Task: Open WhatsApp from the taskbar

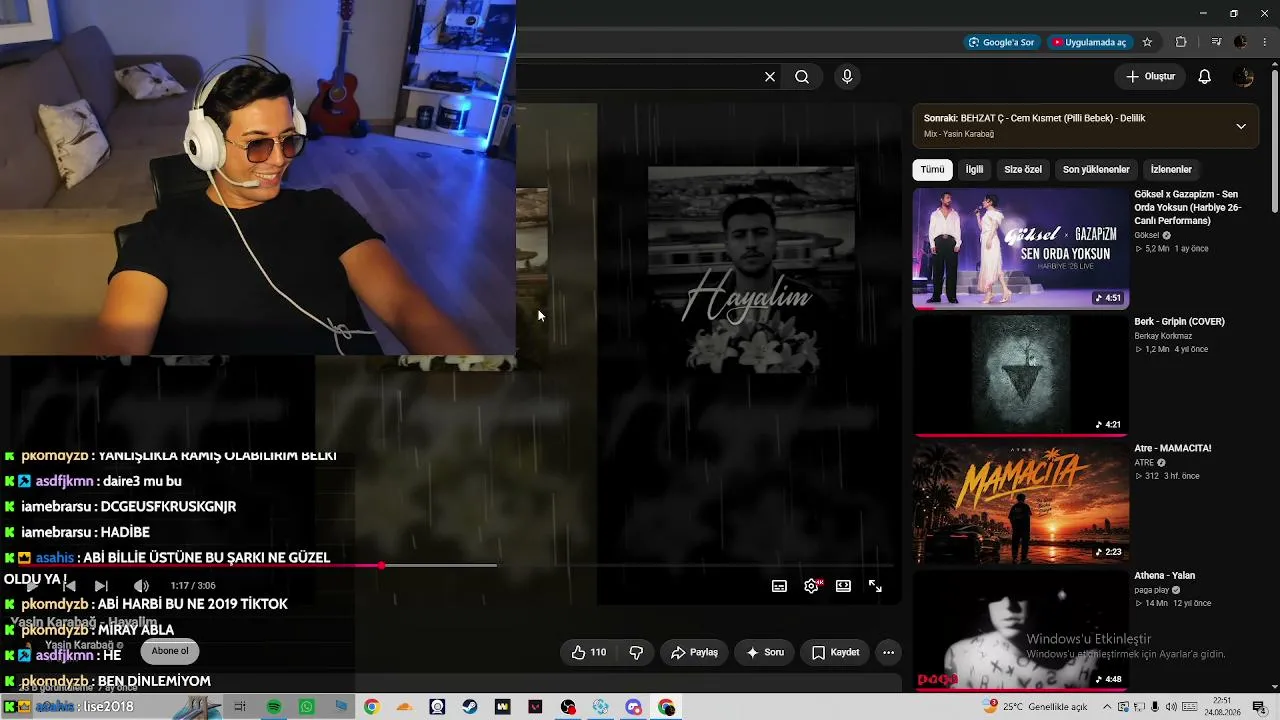Action: pos(307,707)
